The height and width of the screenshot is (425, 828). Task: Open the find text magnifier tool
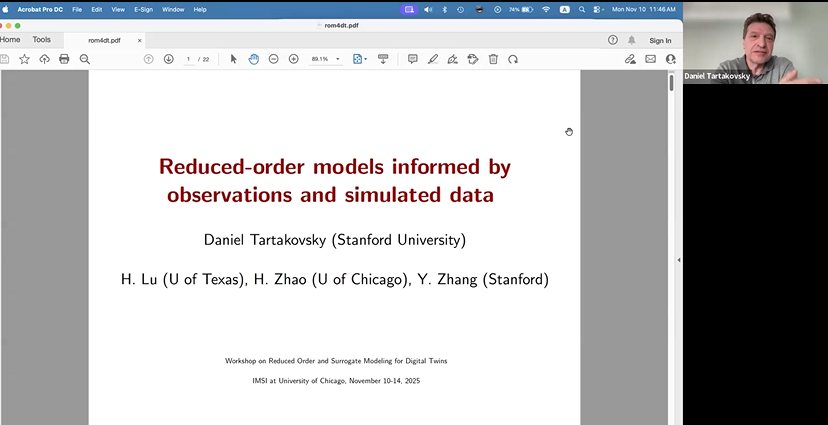pyautogui.click(x=85, y=59)
